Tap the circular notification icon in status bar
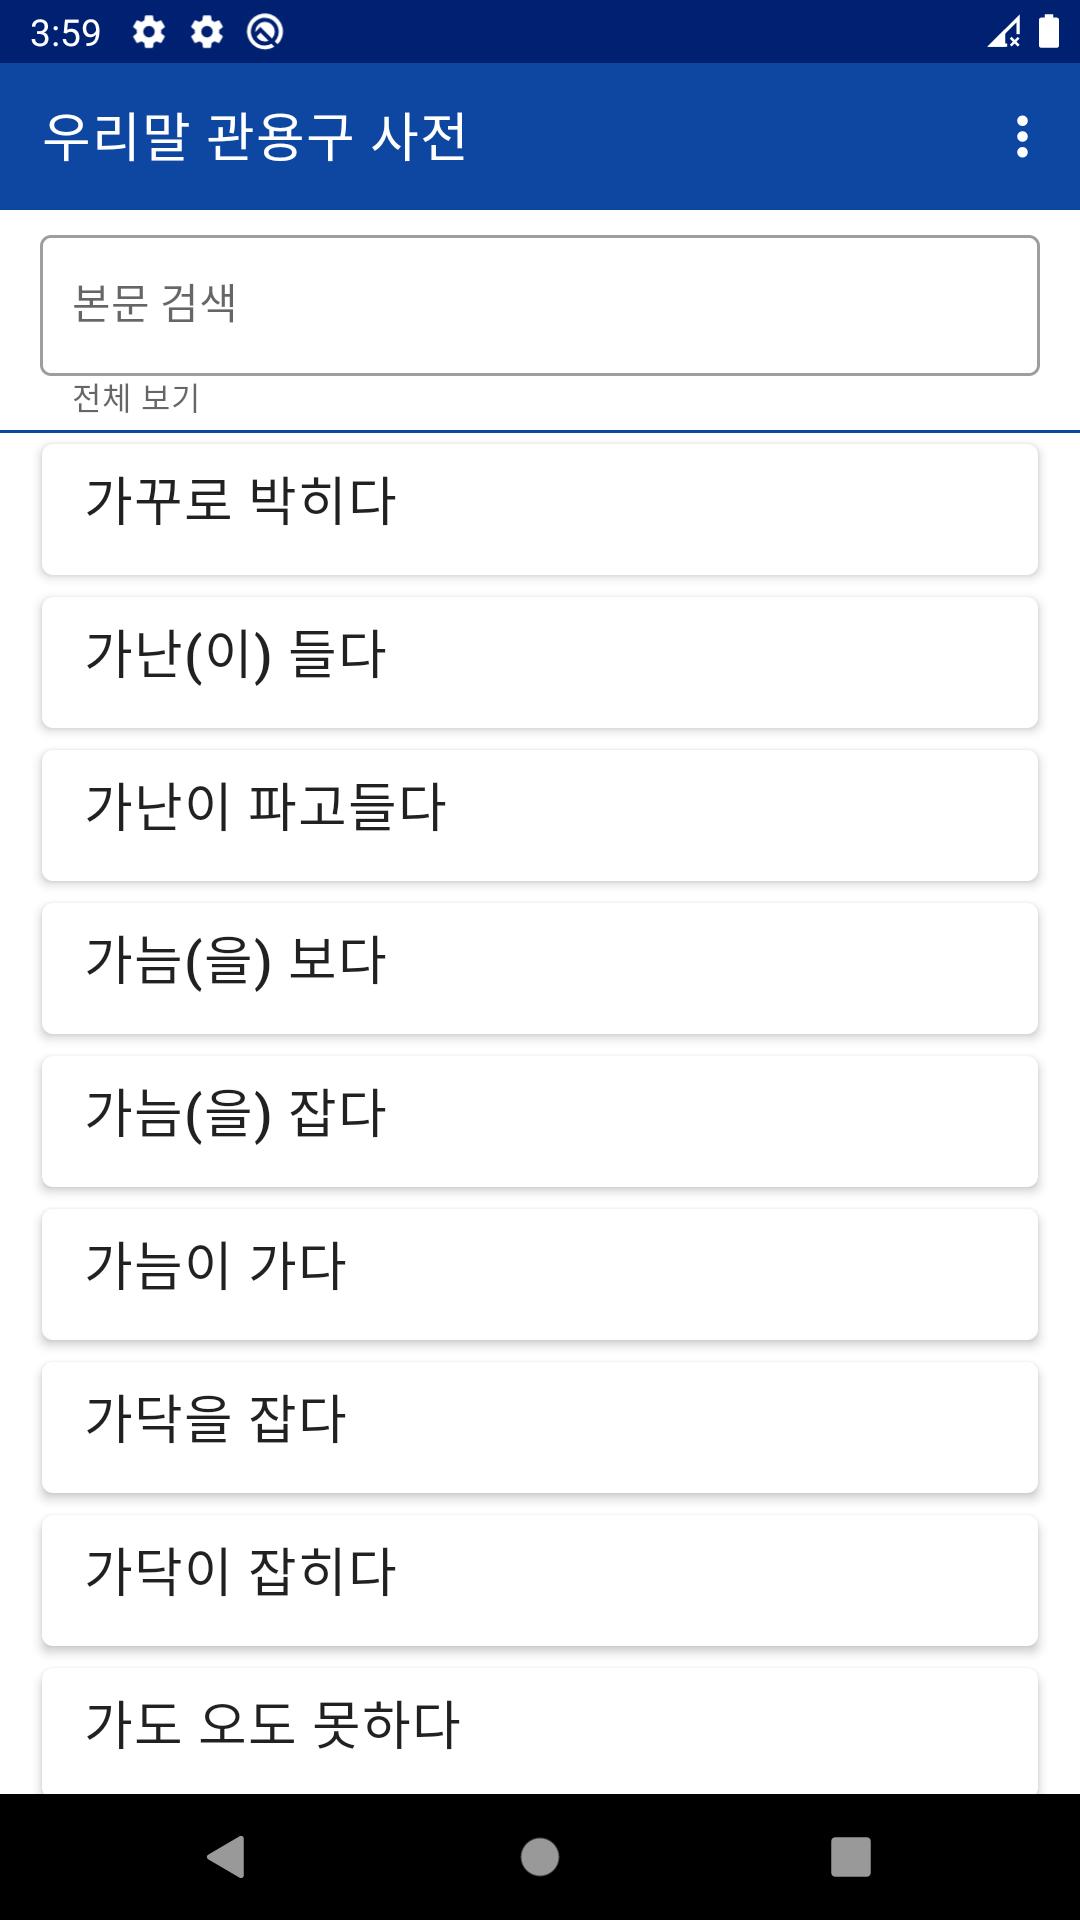 265,32
